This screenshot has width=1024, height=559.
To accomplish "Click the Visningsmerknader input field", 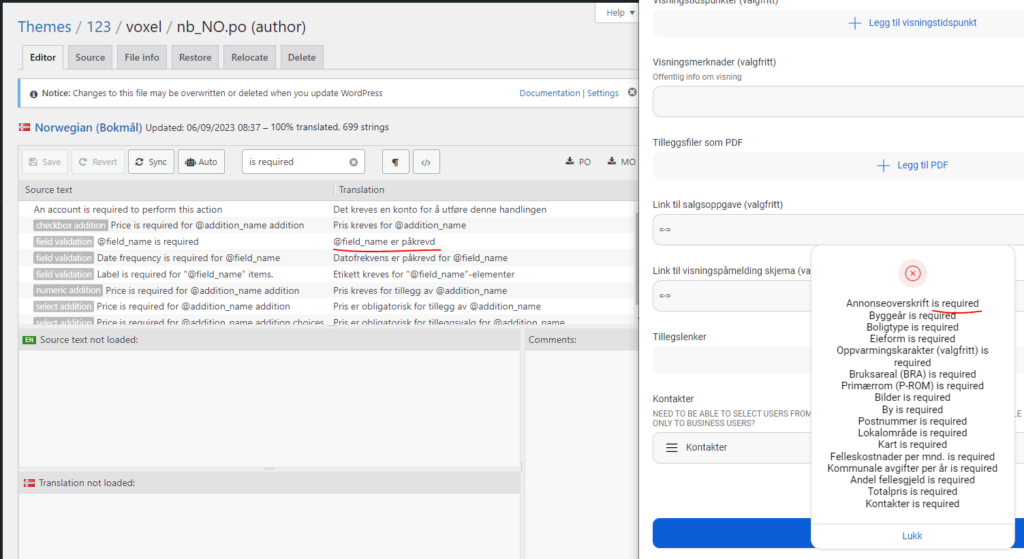I will 838,102.
